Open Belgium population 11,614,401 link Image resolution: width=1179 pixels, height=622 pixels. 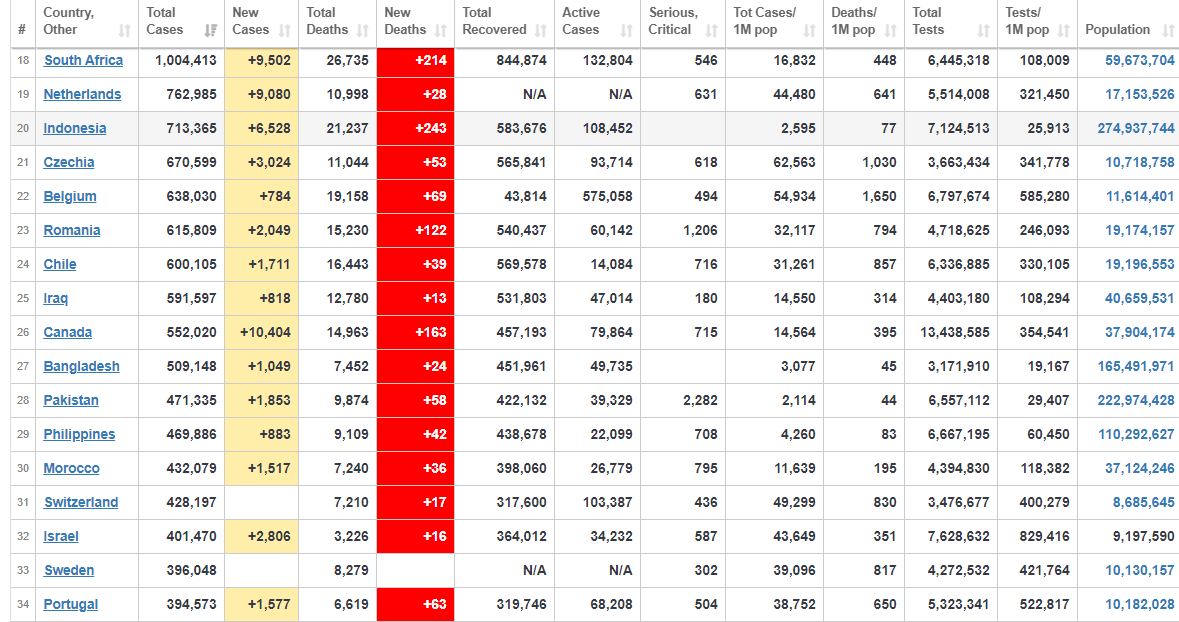point(1140,196)
